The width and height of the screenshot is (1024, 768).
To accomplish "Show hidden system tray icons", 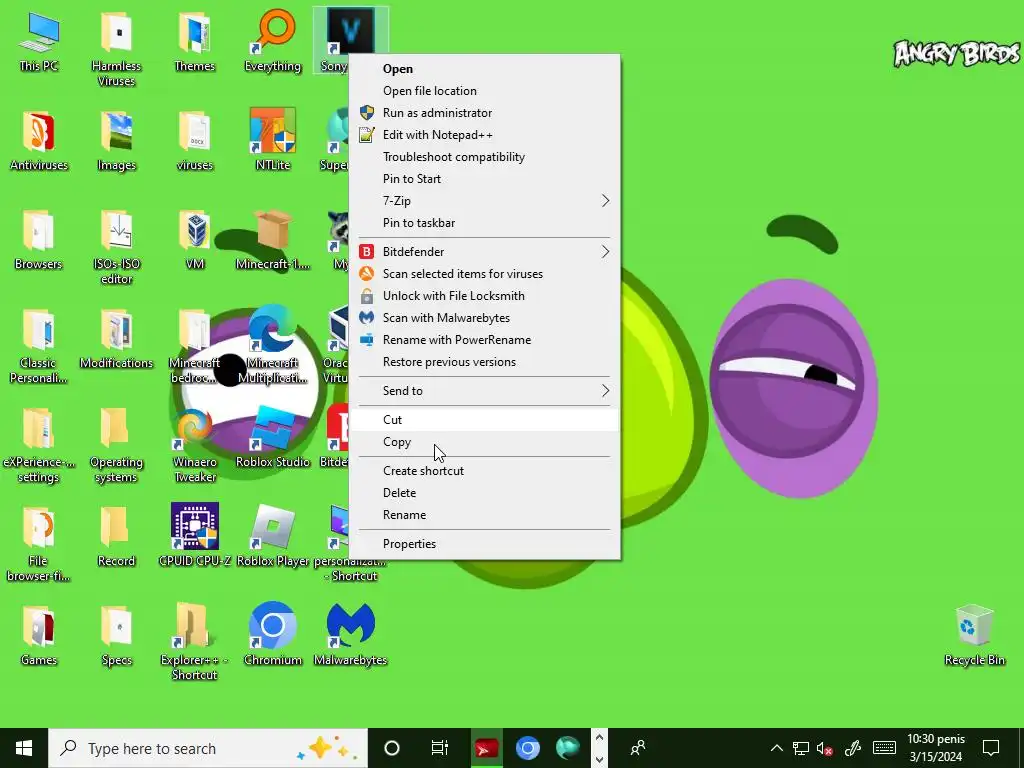I will pos(776,748).
